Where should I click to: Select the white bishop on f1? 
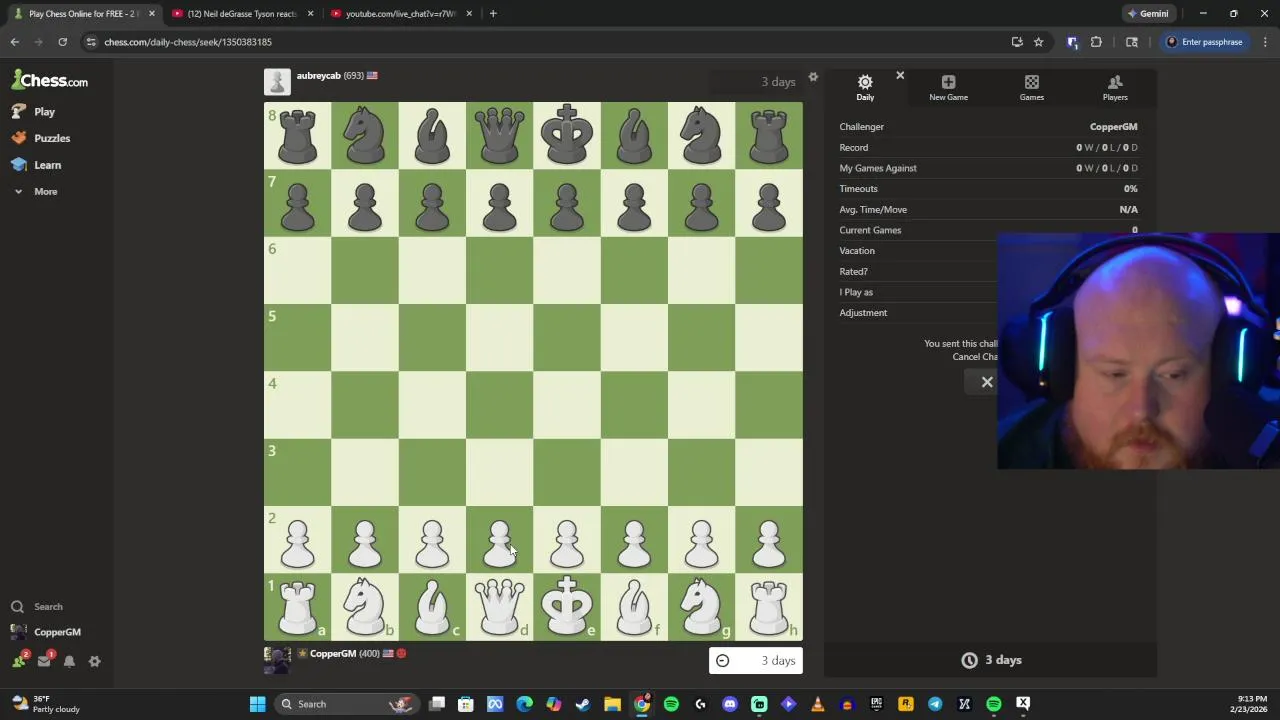634,607
